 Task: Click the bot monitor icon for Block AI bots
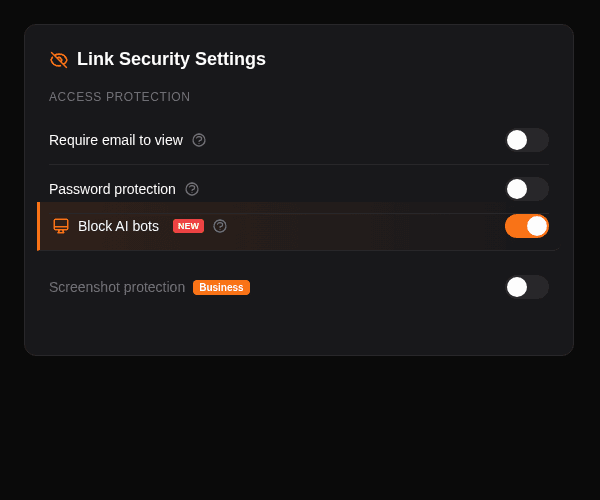pyautogui.click(x=61, y=226)
